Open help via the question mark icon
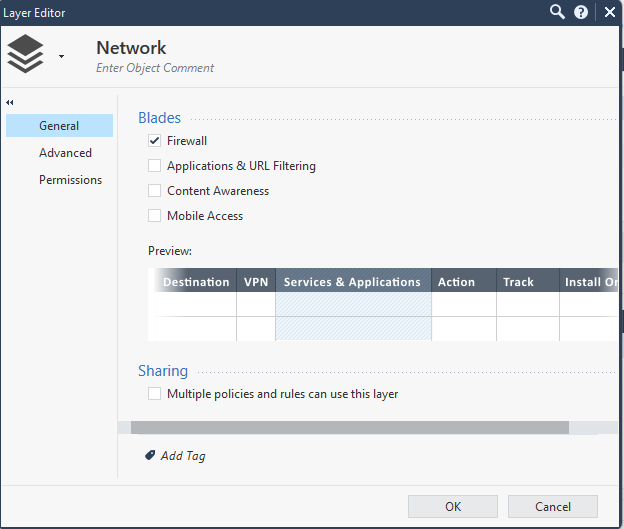 pyautogui.click(x=581, y=12)
